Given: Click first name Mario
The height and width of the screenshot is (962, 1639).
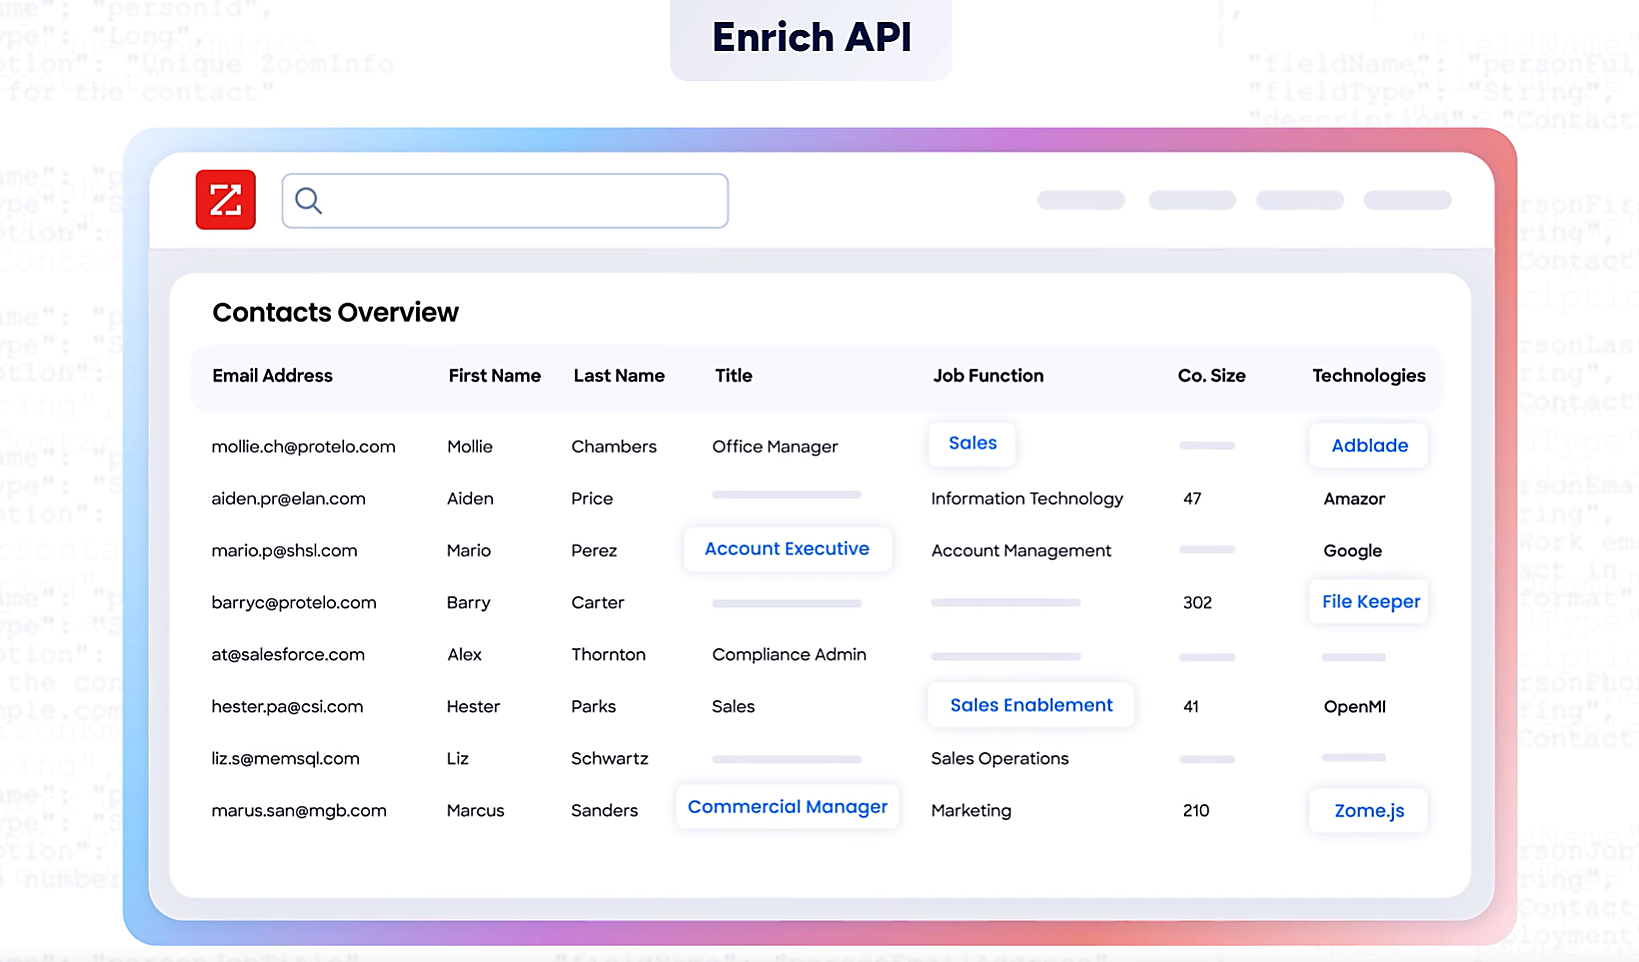Looking at the screenshot, I should point(468,551).
